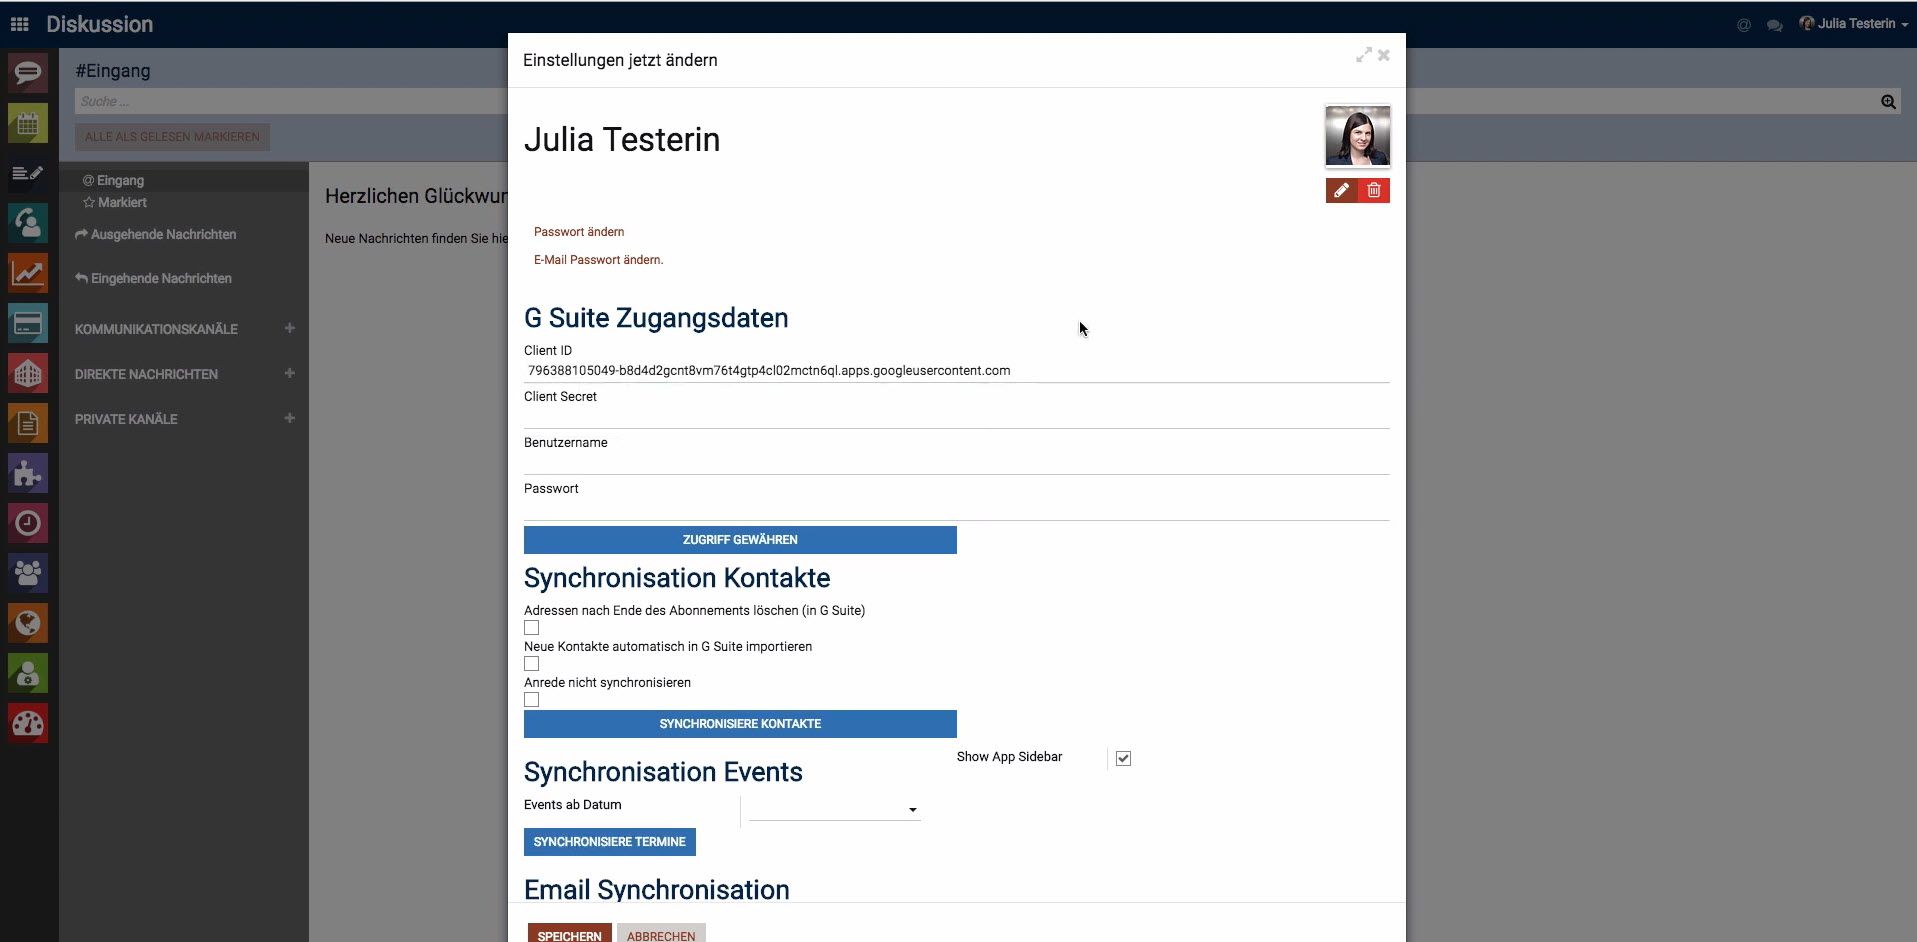Open the chat messages sidebar icon
This screenshot has height=942, width=1917.
(x=27, y=73)
